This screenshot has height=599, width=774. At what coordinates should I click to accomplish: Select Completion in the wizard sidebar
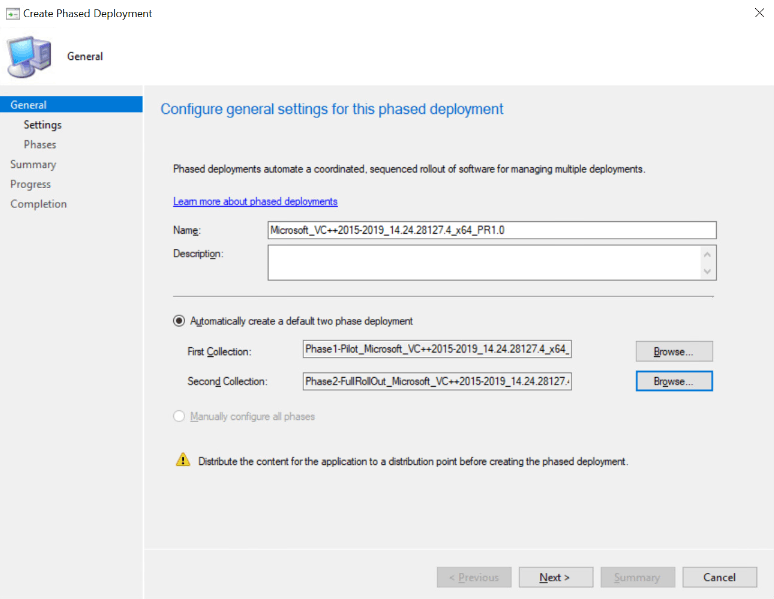click(38, 204)
